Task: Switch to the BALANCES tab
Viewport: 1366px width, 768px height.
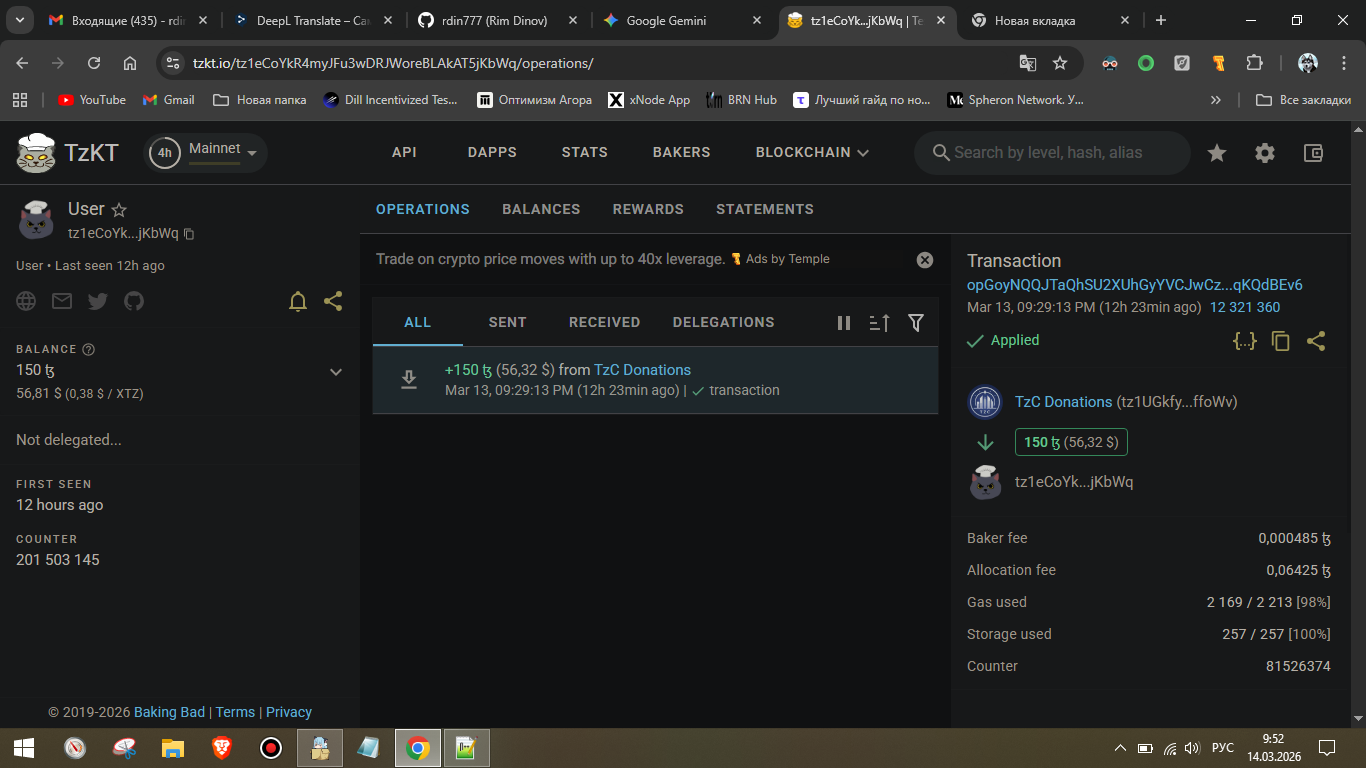Action: (x=541, y=209)
